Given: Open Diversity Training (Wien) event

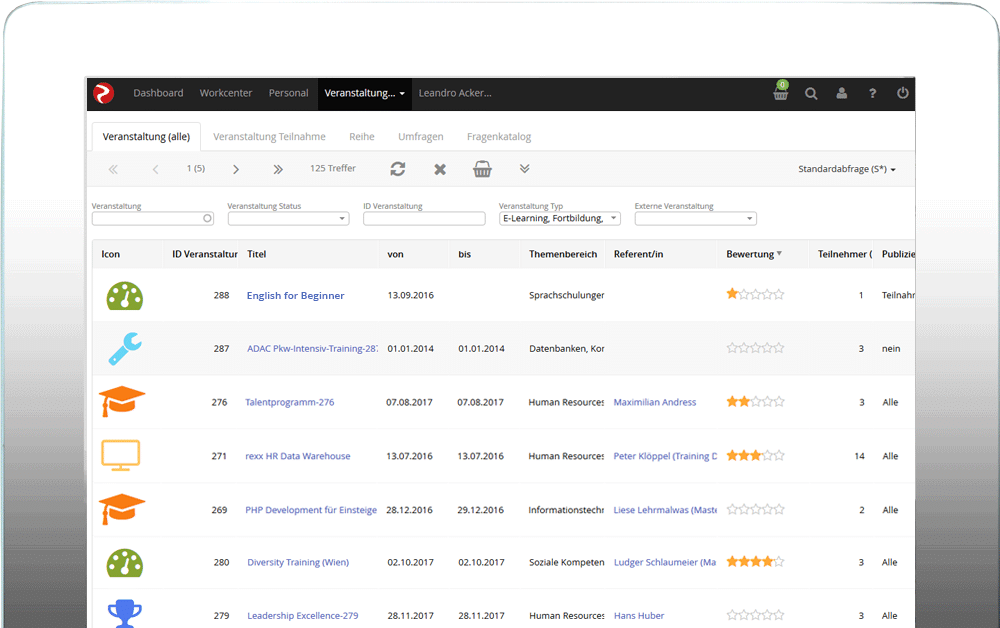Looking at the screenshot, I should pyautogui.click(x=298, y=562).
